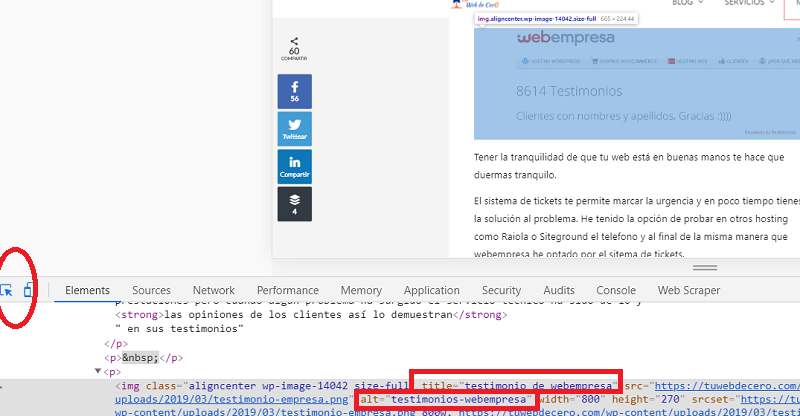Click the LinkedIn Compartir button
This screenshot has width=800, height=416.
(x=294, y=166)
